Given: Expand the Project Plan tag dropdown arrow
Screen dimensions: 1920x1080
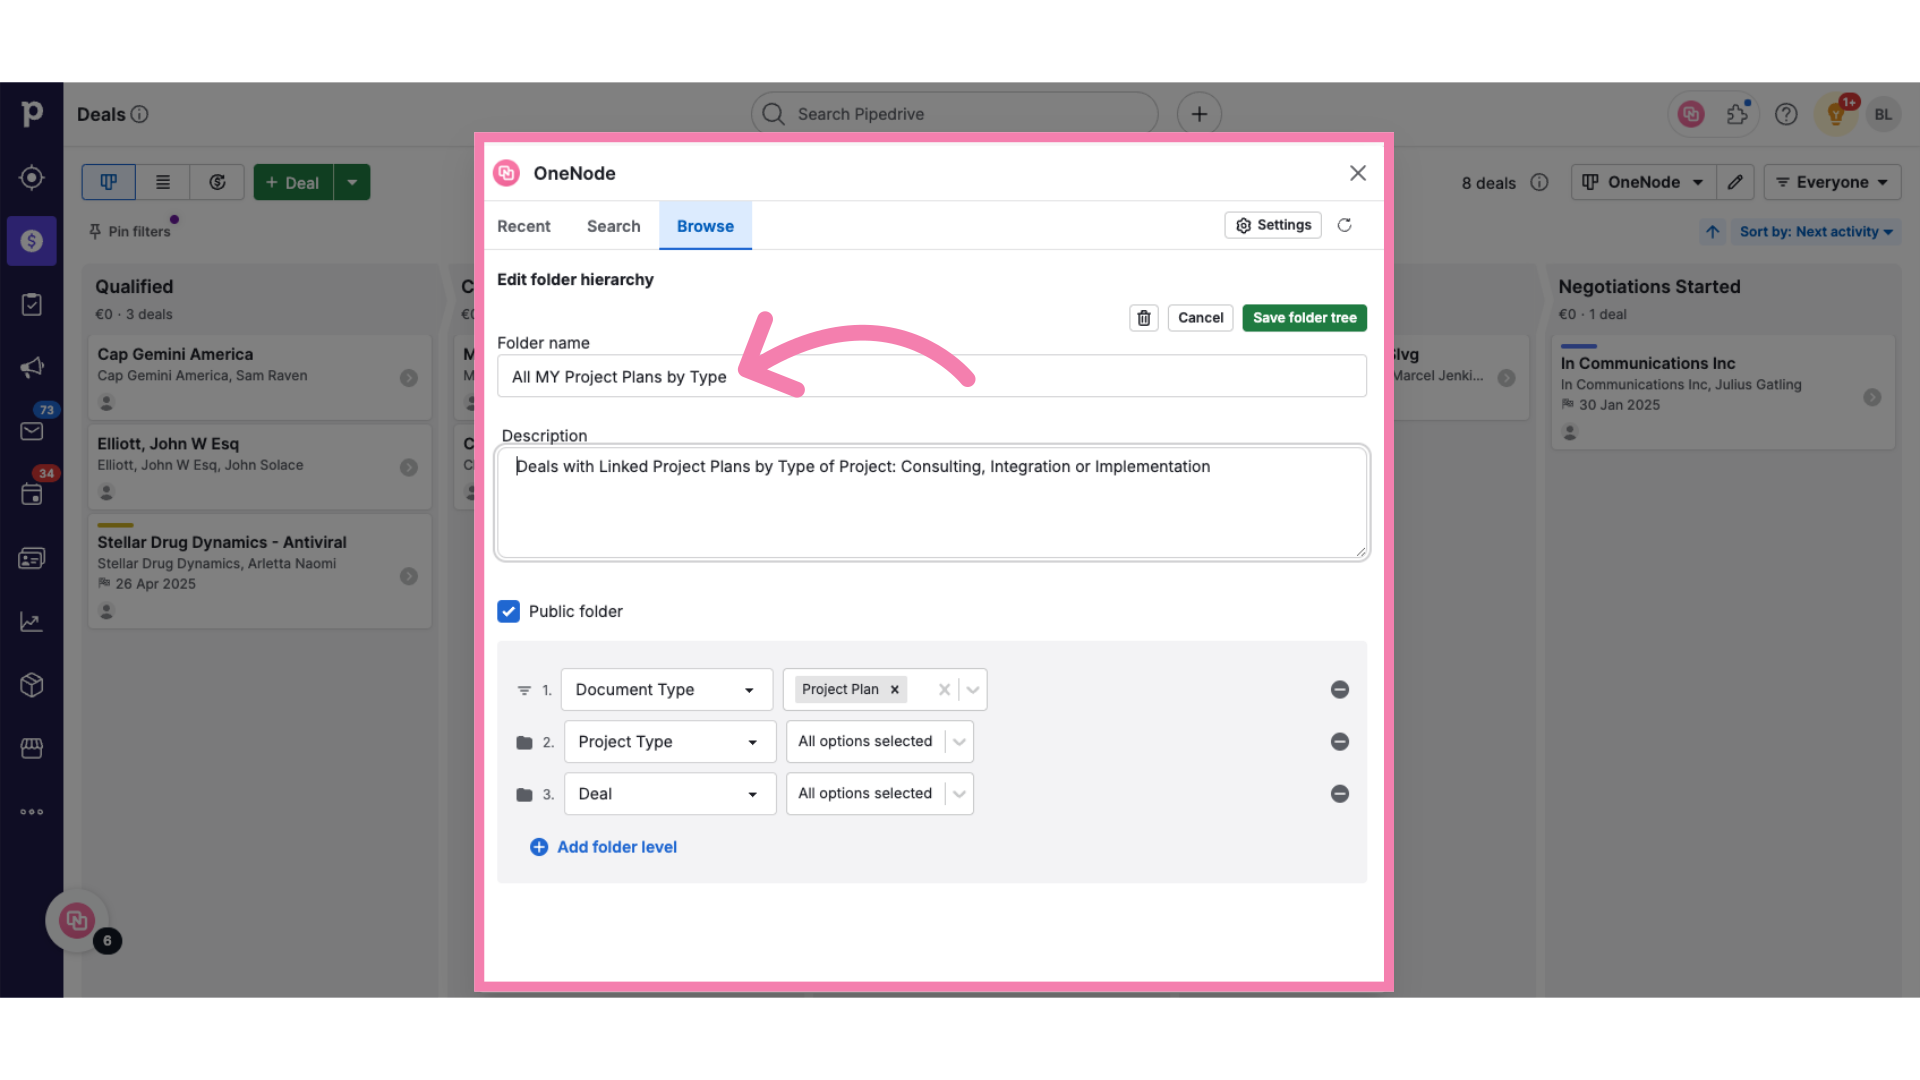Looking at the screenshot, I should (971, 688).
